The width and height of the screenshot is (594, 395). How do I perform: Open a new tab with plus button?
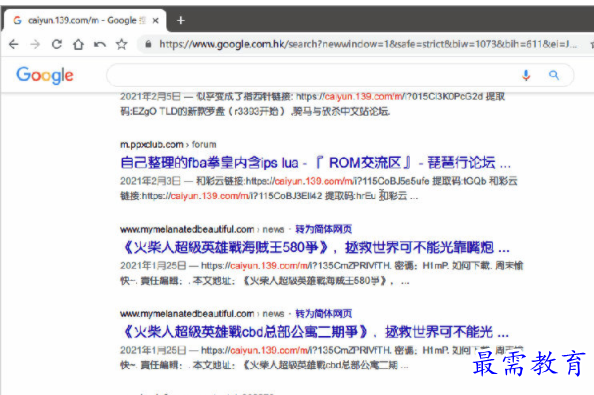coord(181,20)
